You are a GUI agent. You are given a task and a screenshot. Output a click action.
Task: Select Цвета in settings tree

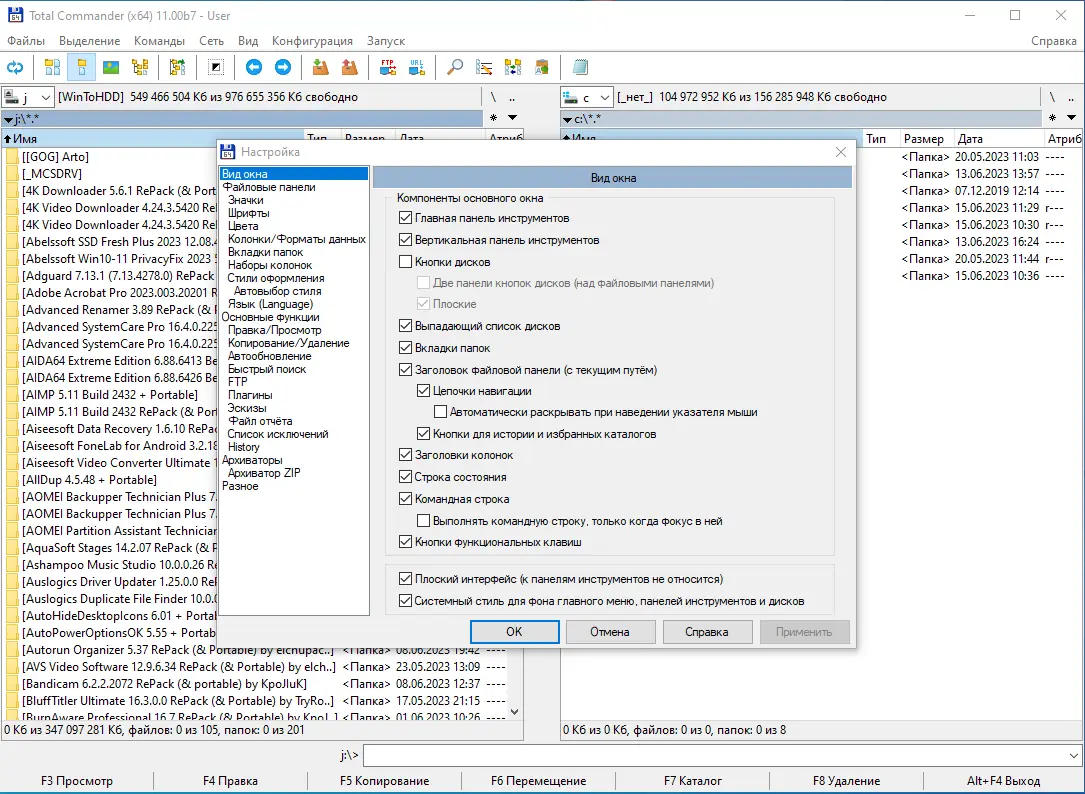(x=243, y=226)
